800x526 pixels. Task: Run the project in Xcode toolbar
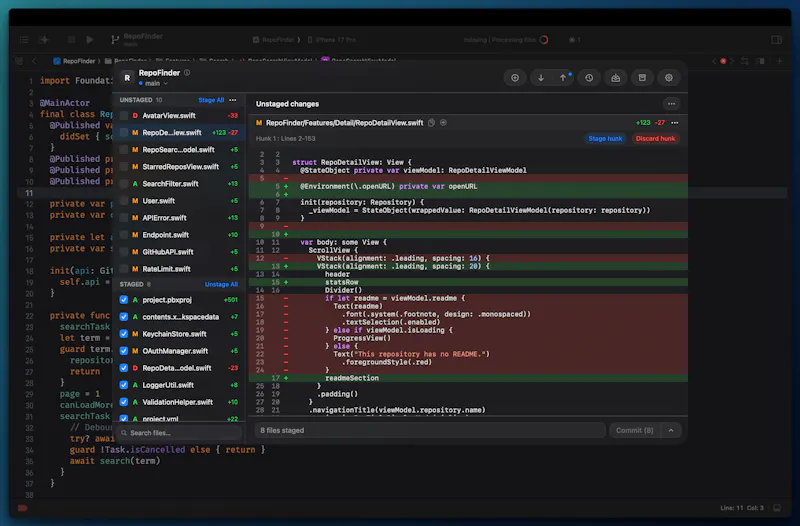click(90, 39)
